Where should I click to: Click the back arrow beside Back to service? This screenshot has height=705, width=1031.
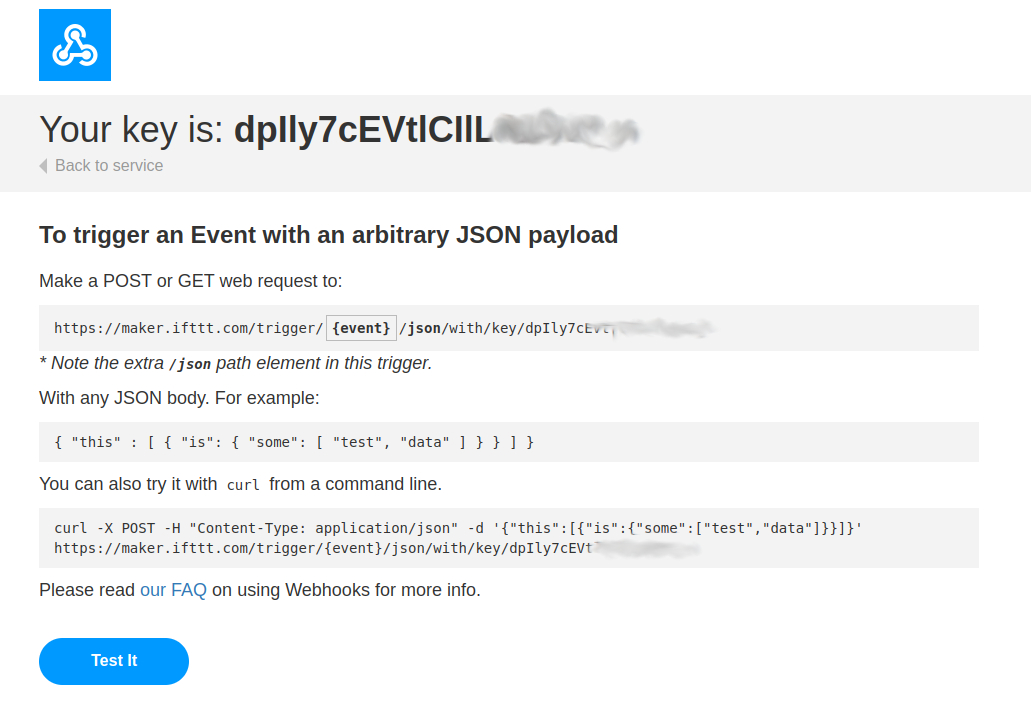[x=43, y=166]
